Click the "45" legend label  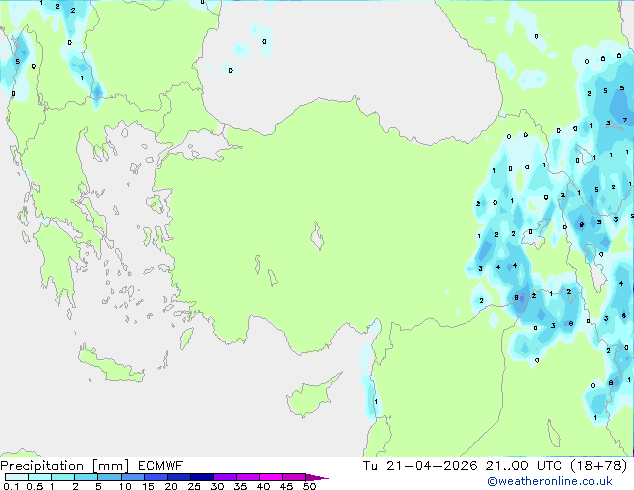[286, 486]
